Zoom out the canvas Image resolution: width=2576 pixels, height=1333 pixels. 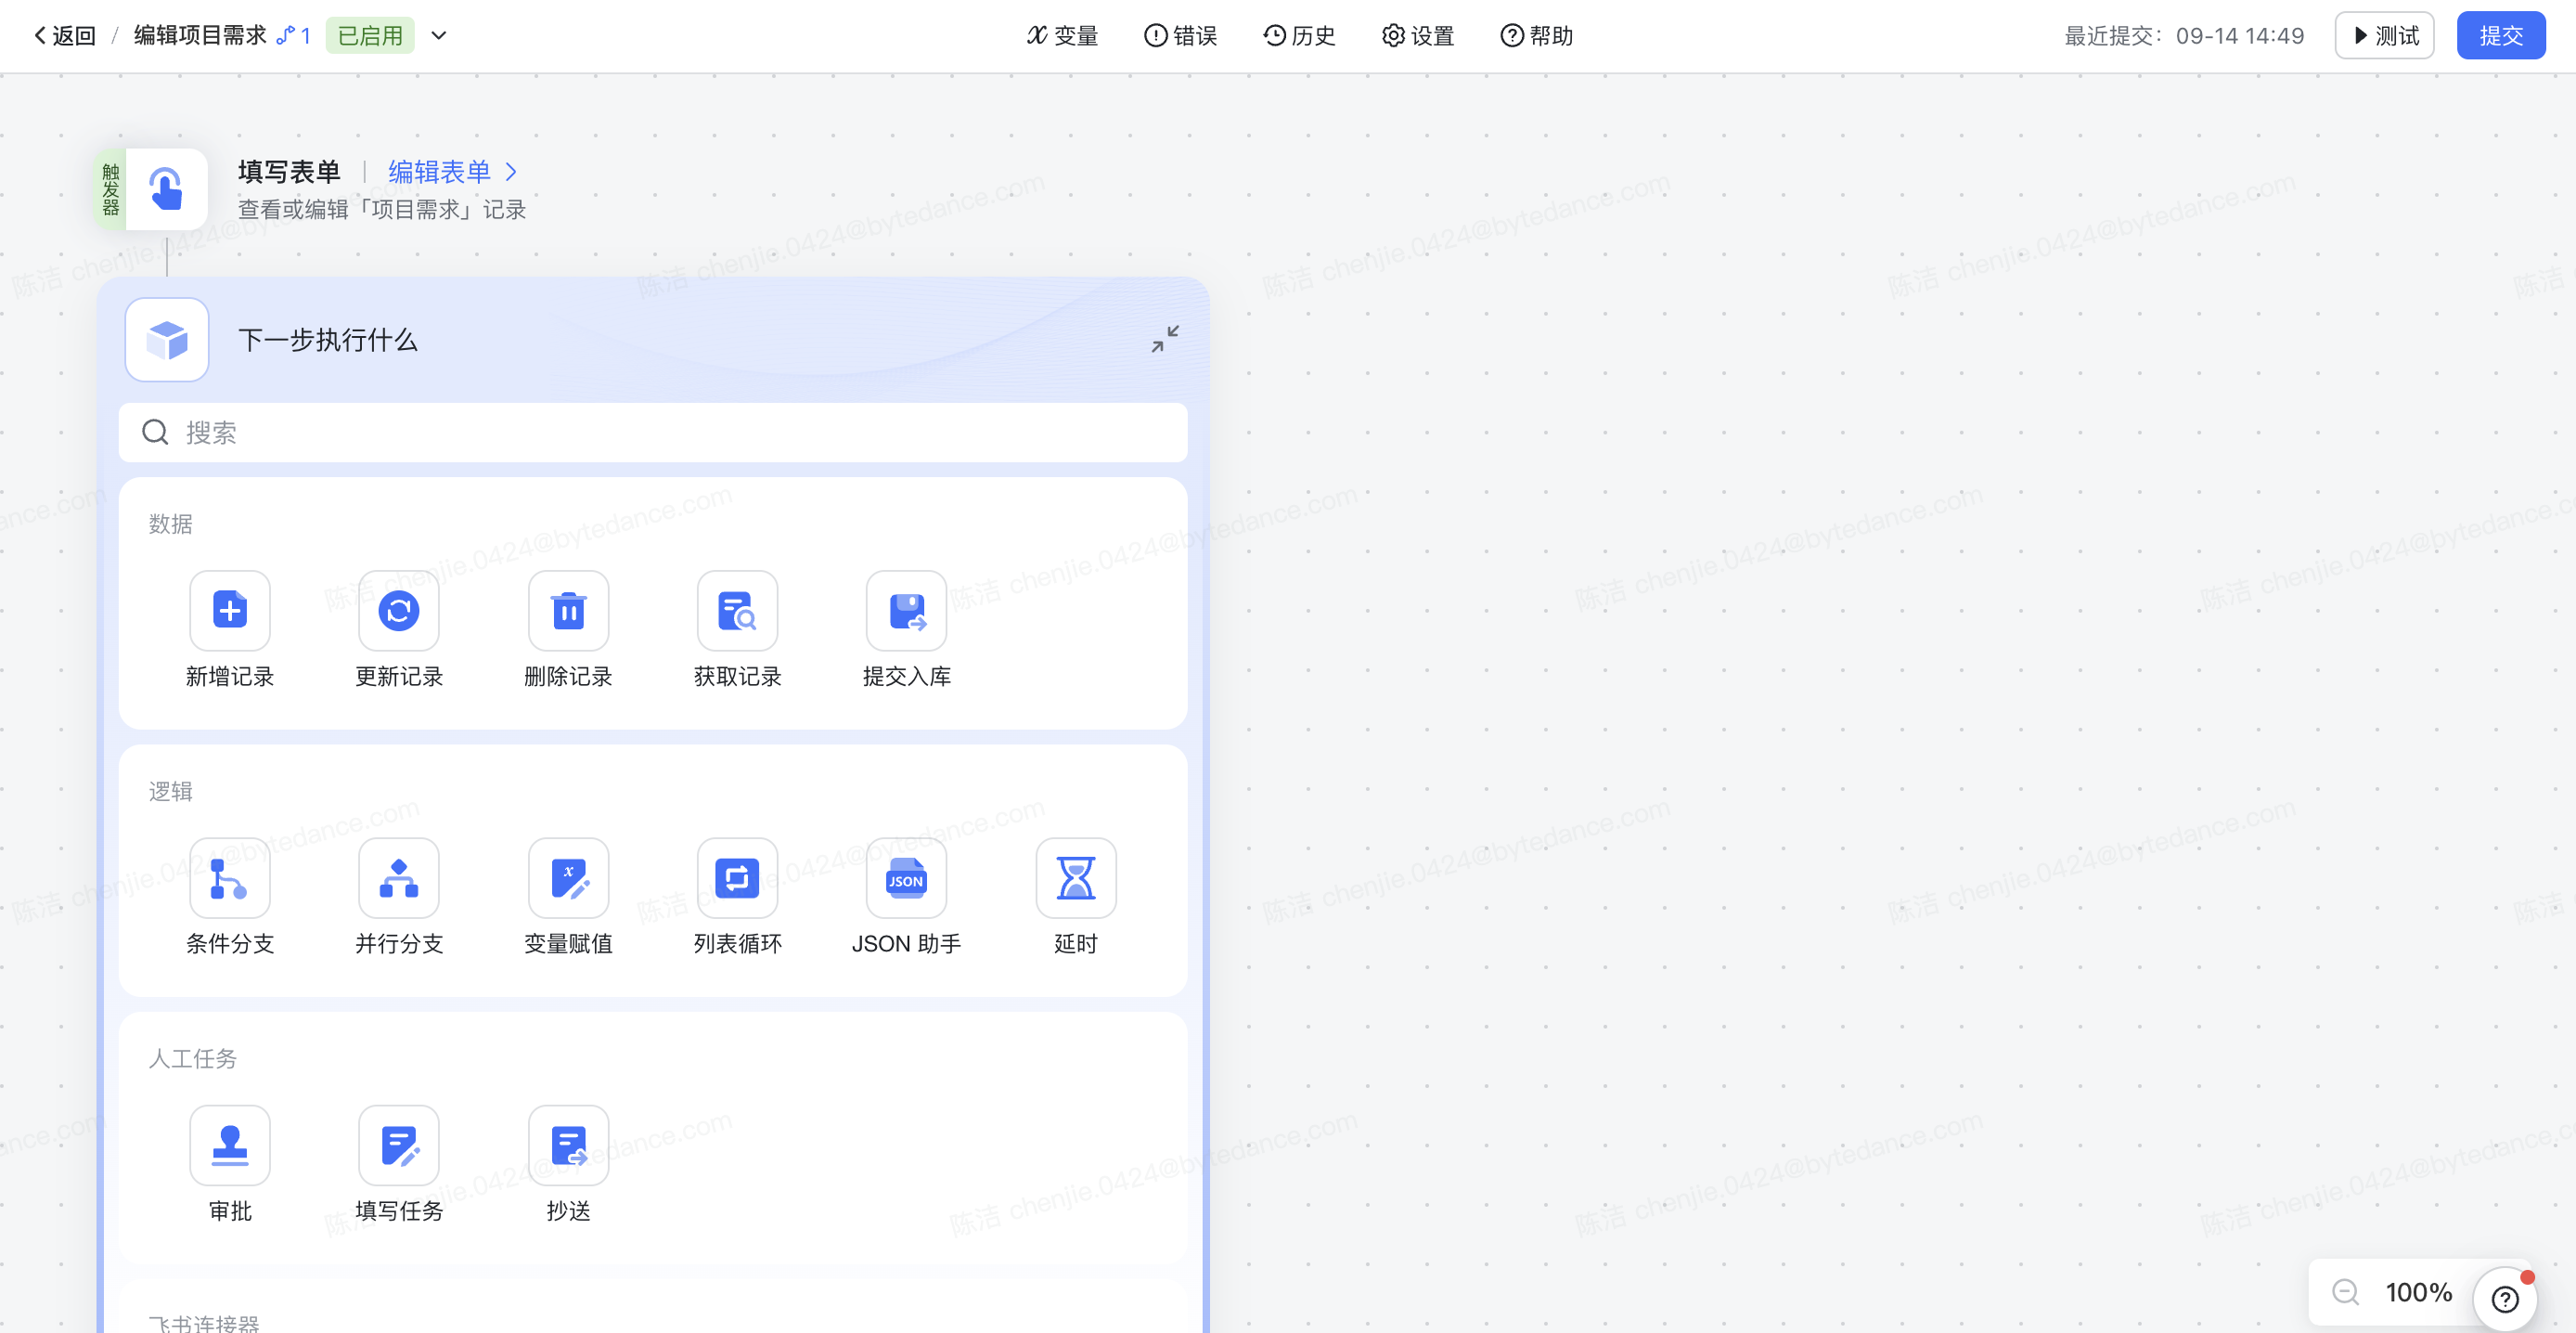tap(2345, 1292)
